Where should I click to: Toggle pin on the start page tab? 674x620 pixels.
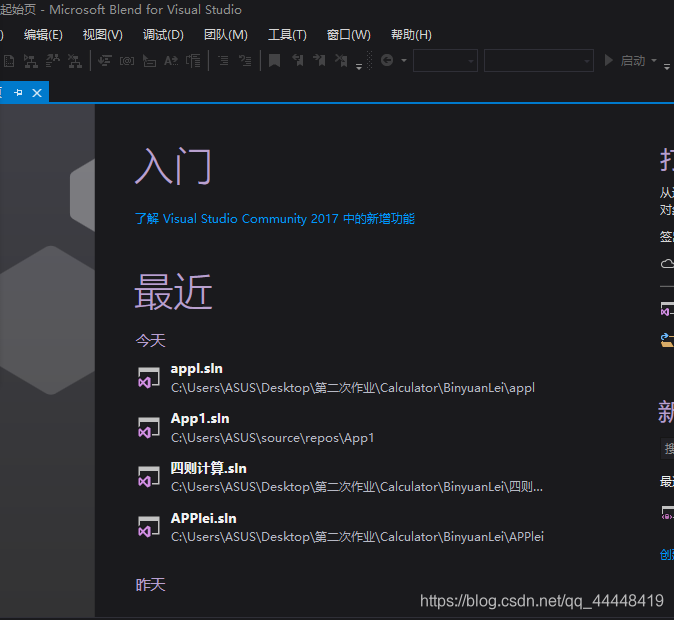click(18, 92)
